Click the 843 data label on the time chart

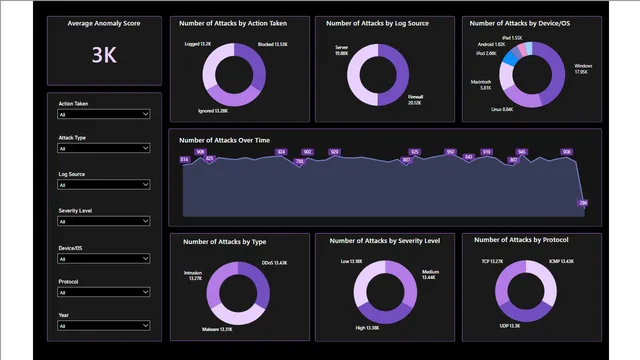tap(469, 157)
